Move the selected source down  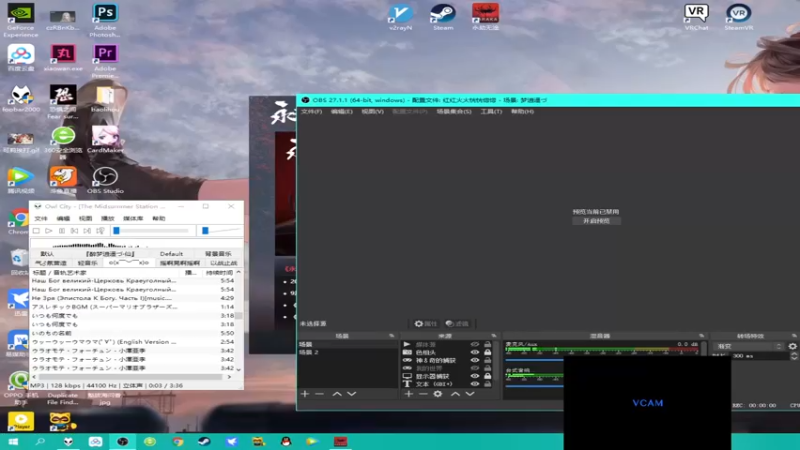tap(470, 394)
